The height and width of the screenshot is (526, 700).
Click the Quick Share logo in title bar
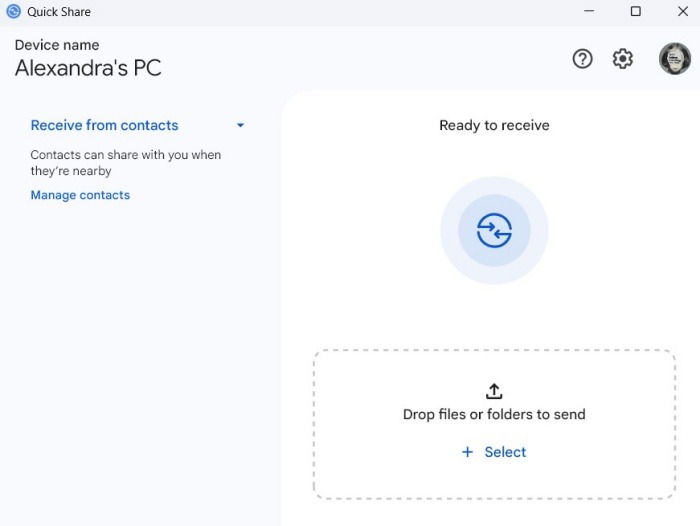point(13,11)
